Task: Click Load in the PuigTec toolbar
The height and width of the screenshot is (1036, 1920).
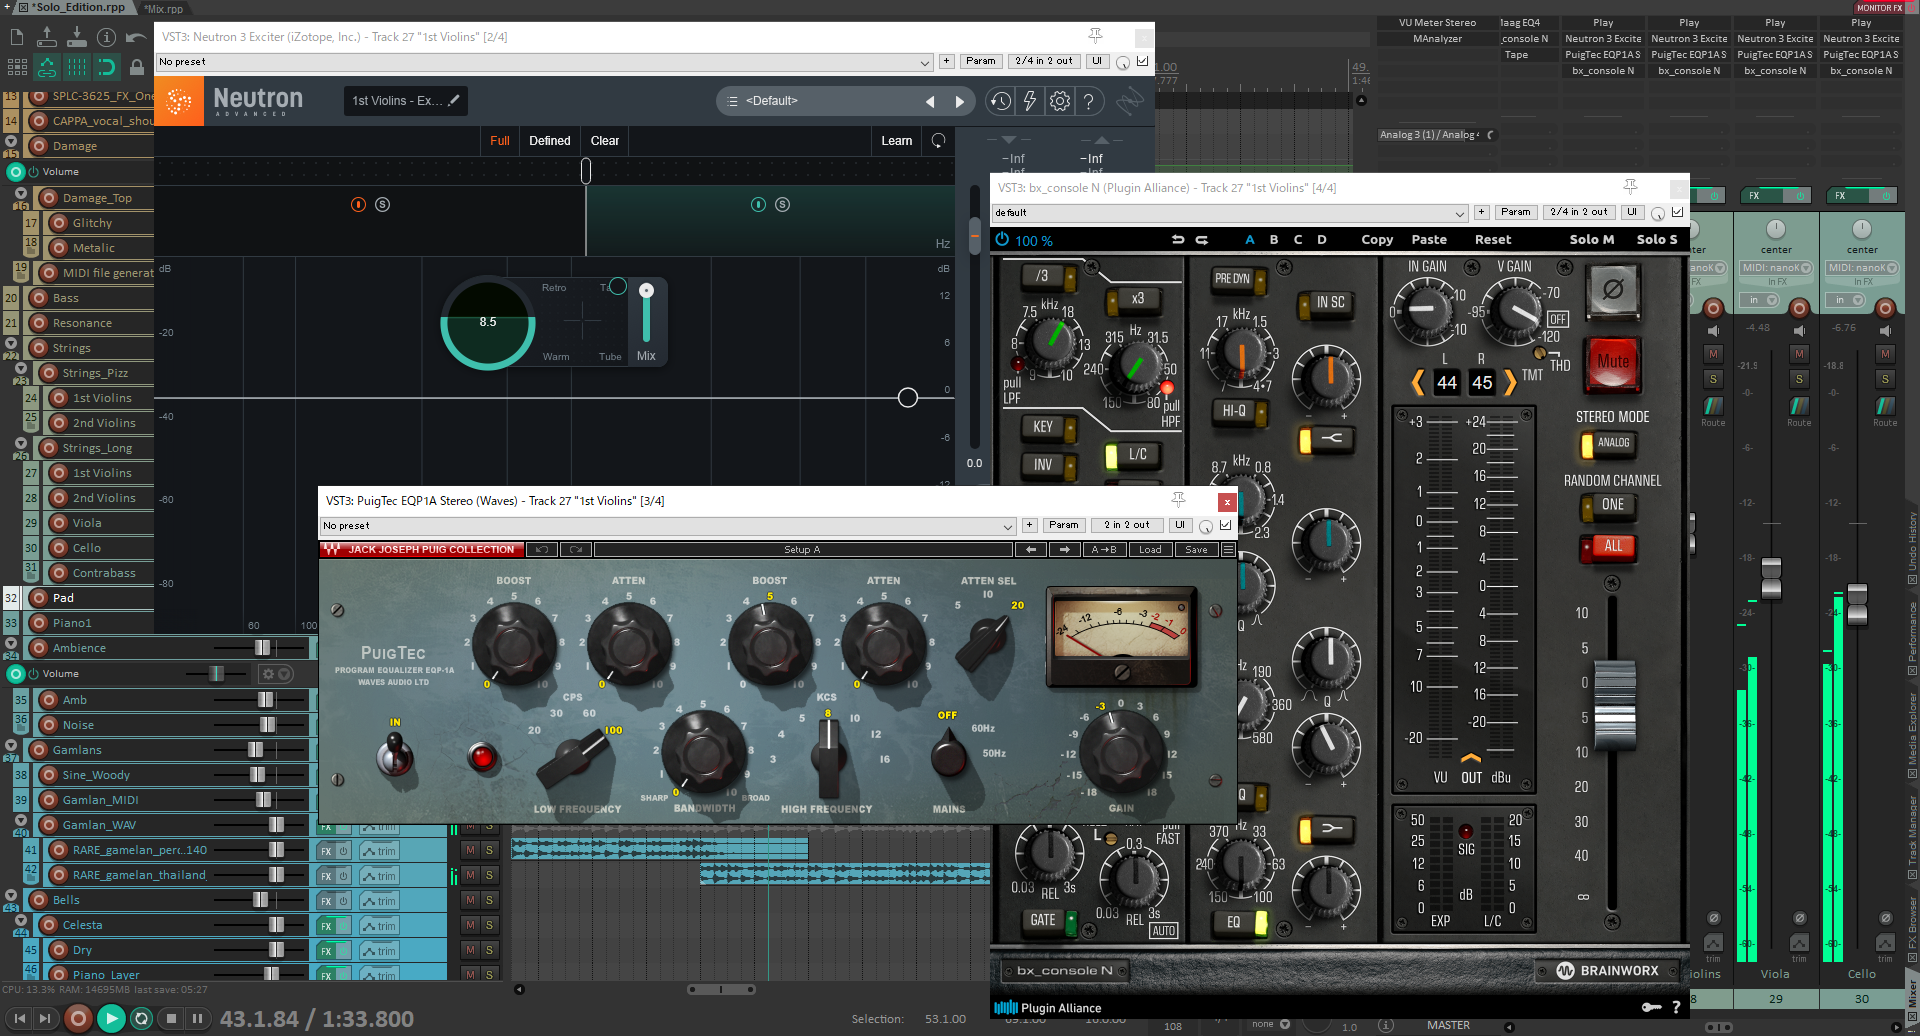Action: coord(1150,550)
